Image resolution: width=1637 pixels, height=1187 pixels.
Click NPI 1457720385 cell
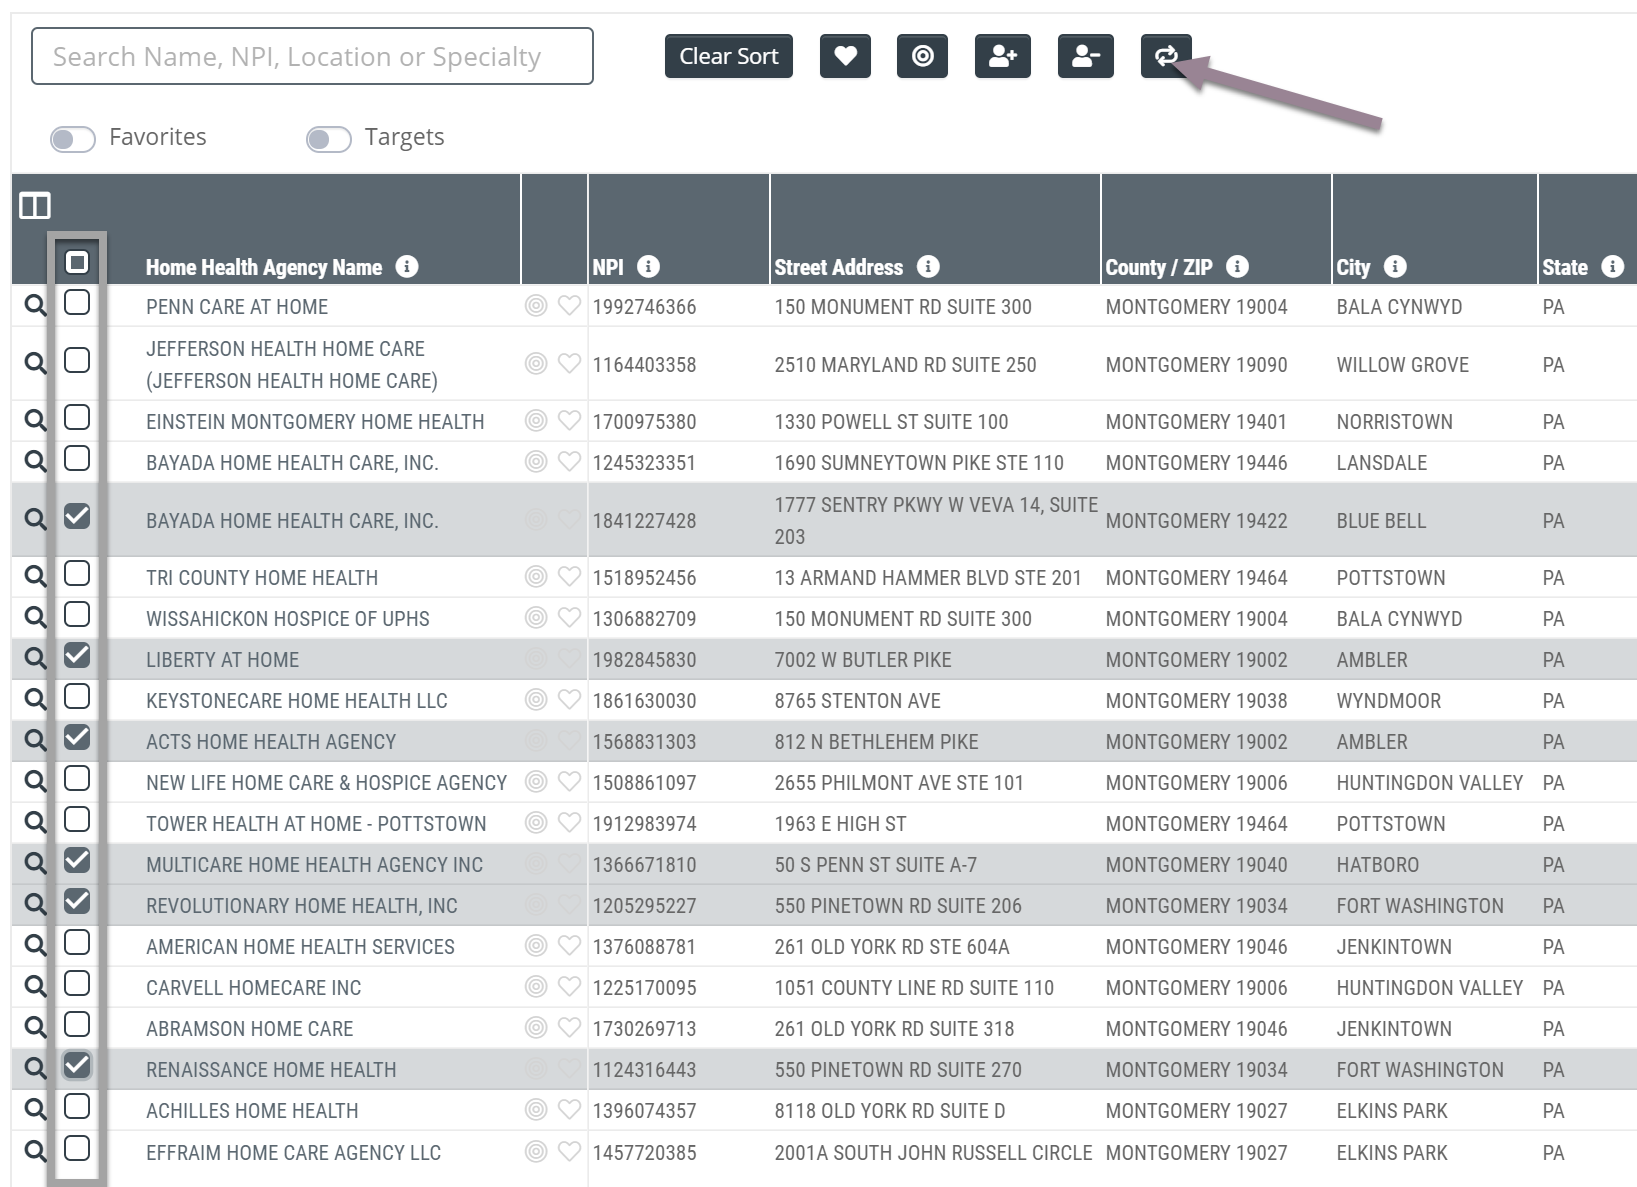click(644, 1153)
